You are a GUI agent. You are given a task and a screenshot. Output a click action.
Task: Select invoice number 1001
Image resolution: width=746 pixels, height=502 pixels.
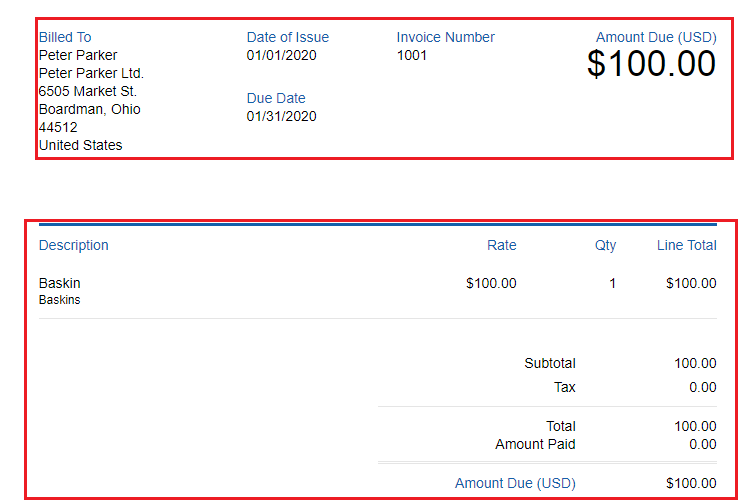(x=412, y=55)
